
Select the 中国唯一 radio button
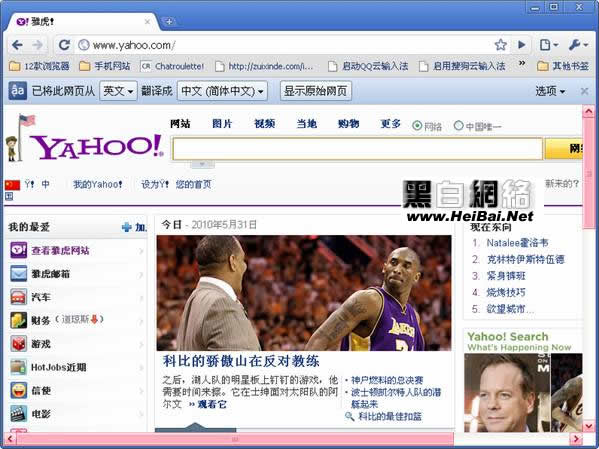458,125
